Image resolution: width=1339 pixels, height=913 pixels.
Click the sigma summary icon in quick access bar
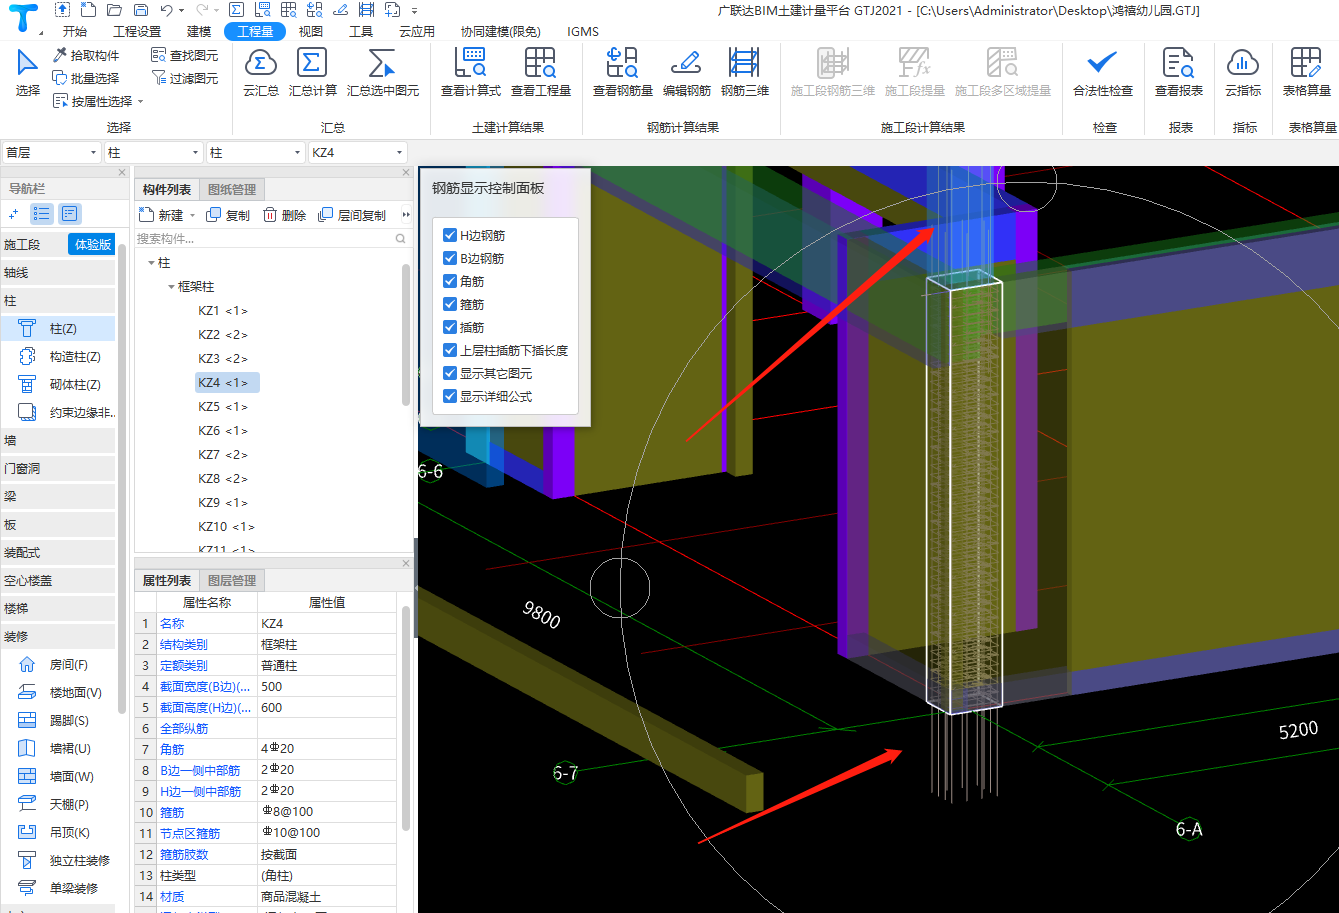(236, 10)
